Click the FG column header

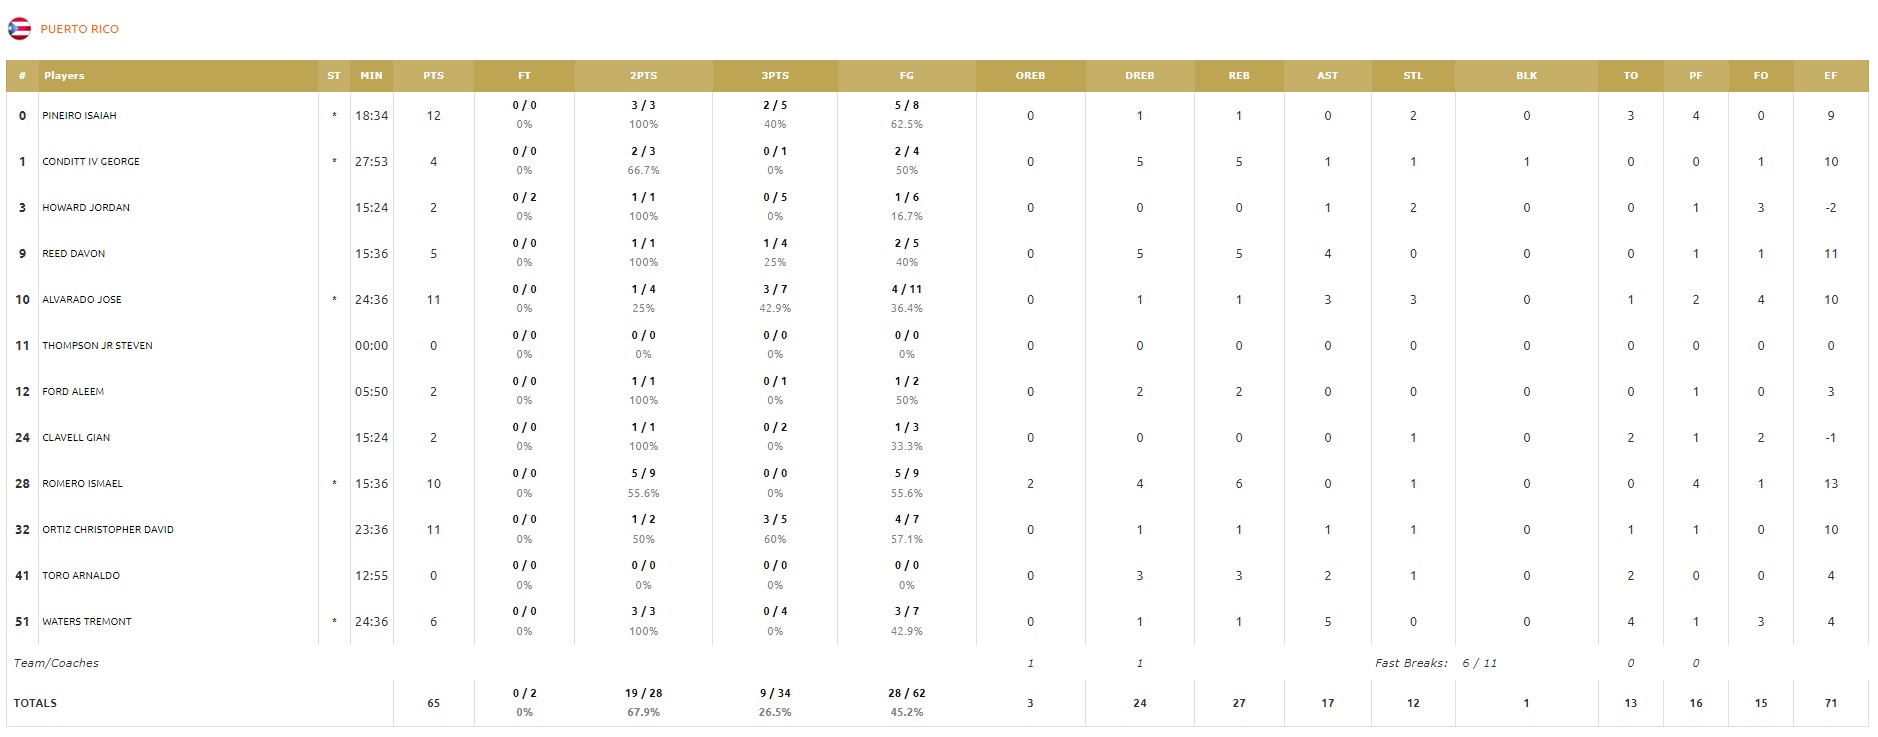(x=906, y=76)
